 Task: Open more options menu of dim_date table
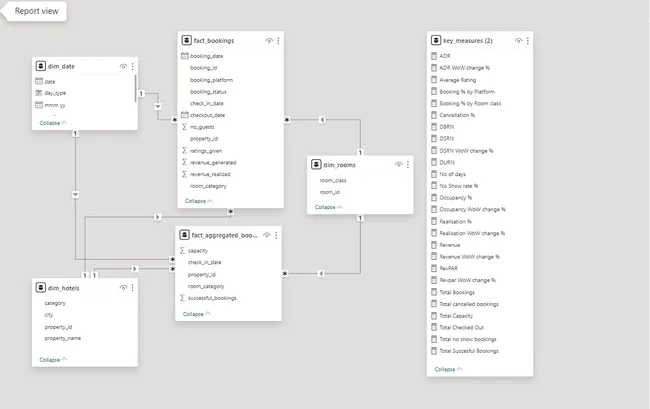coord(133,66)
